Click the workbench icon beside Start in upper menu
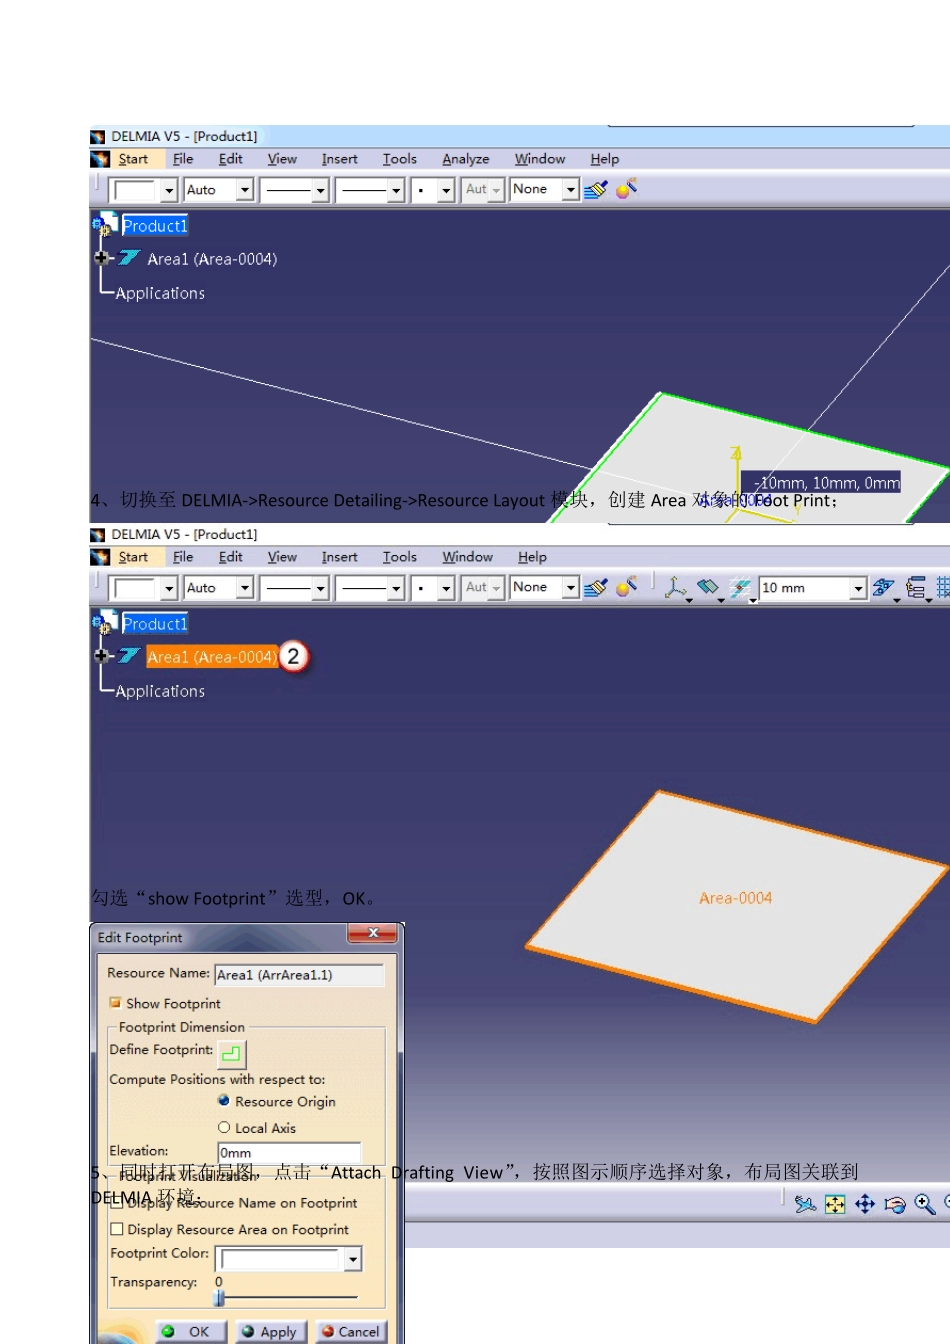 (100, 159)
